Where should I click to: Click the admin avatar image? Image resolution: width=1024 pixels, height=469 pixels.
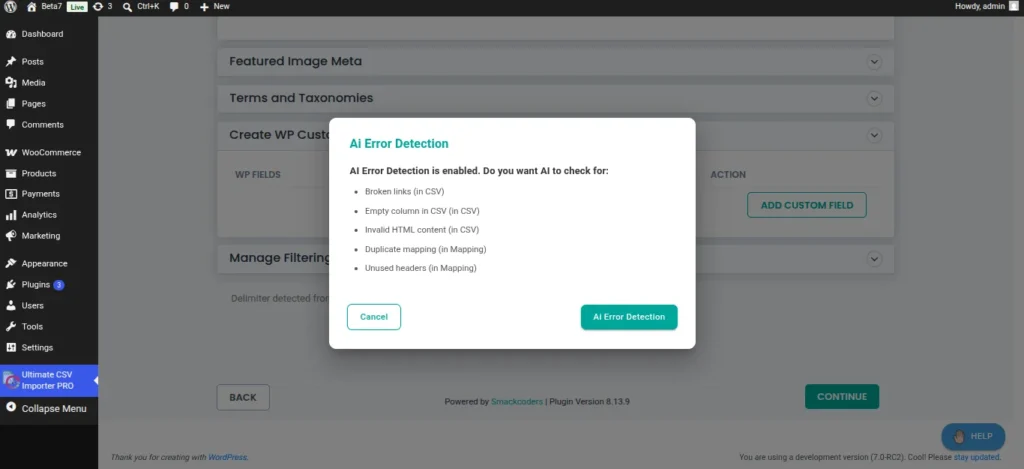pyautogui.click(x=1013, y=6)
